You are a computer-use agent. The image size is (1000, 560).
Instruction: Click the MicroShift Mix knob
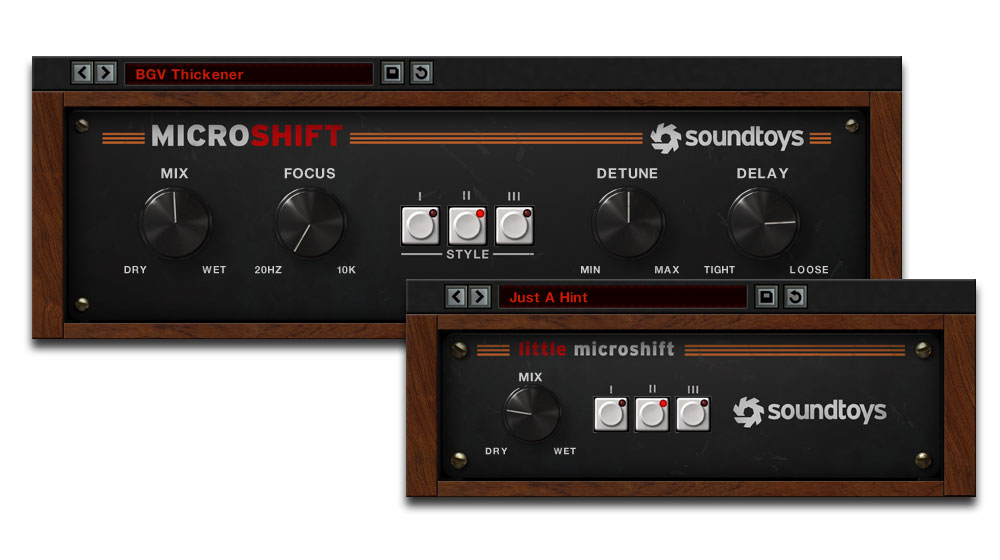tap(175, 223)
